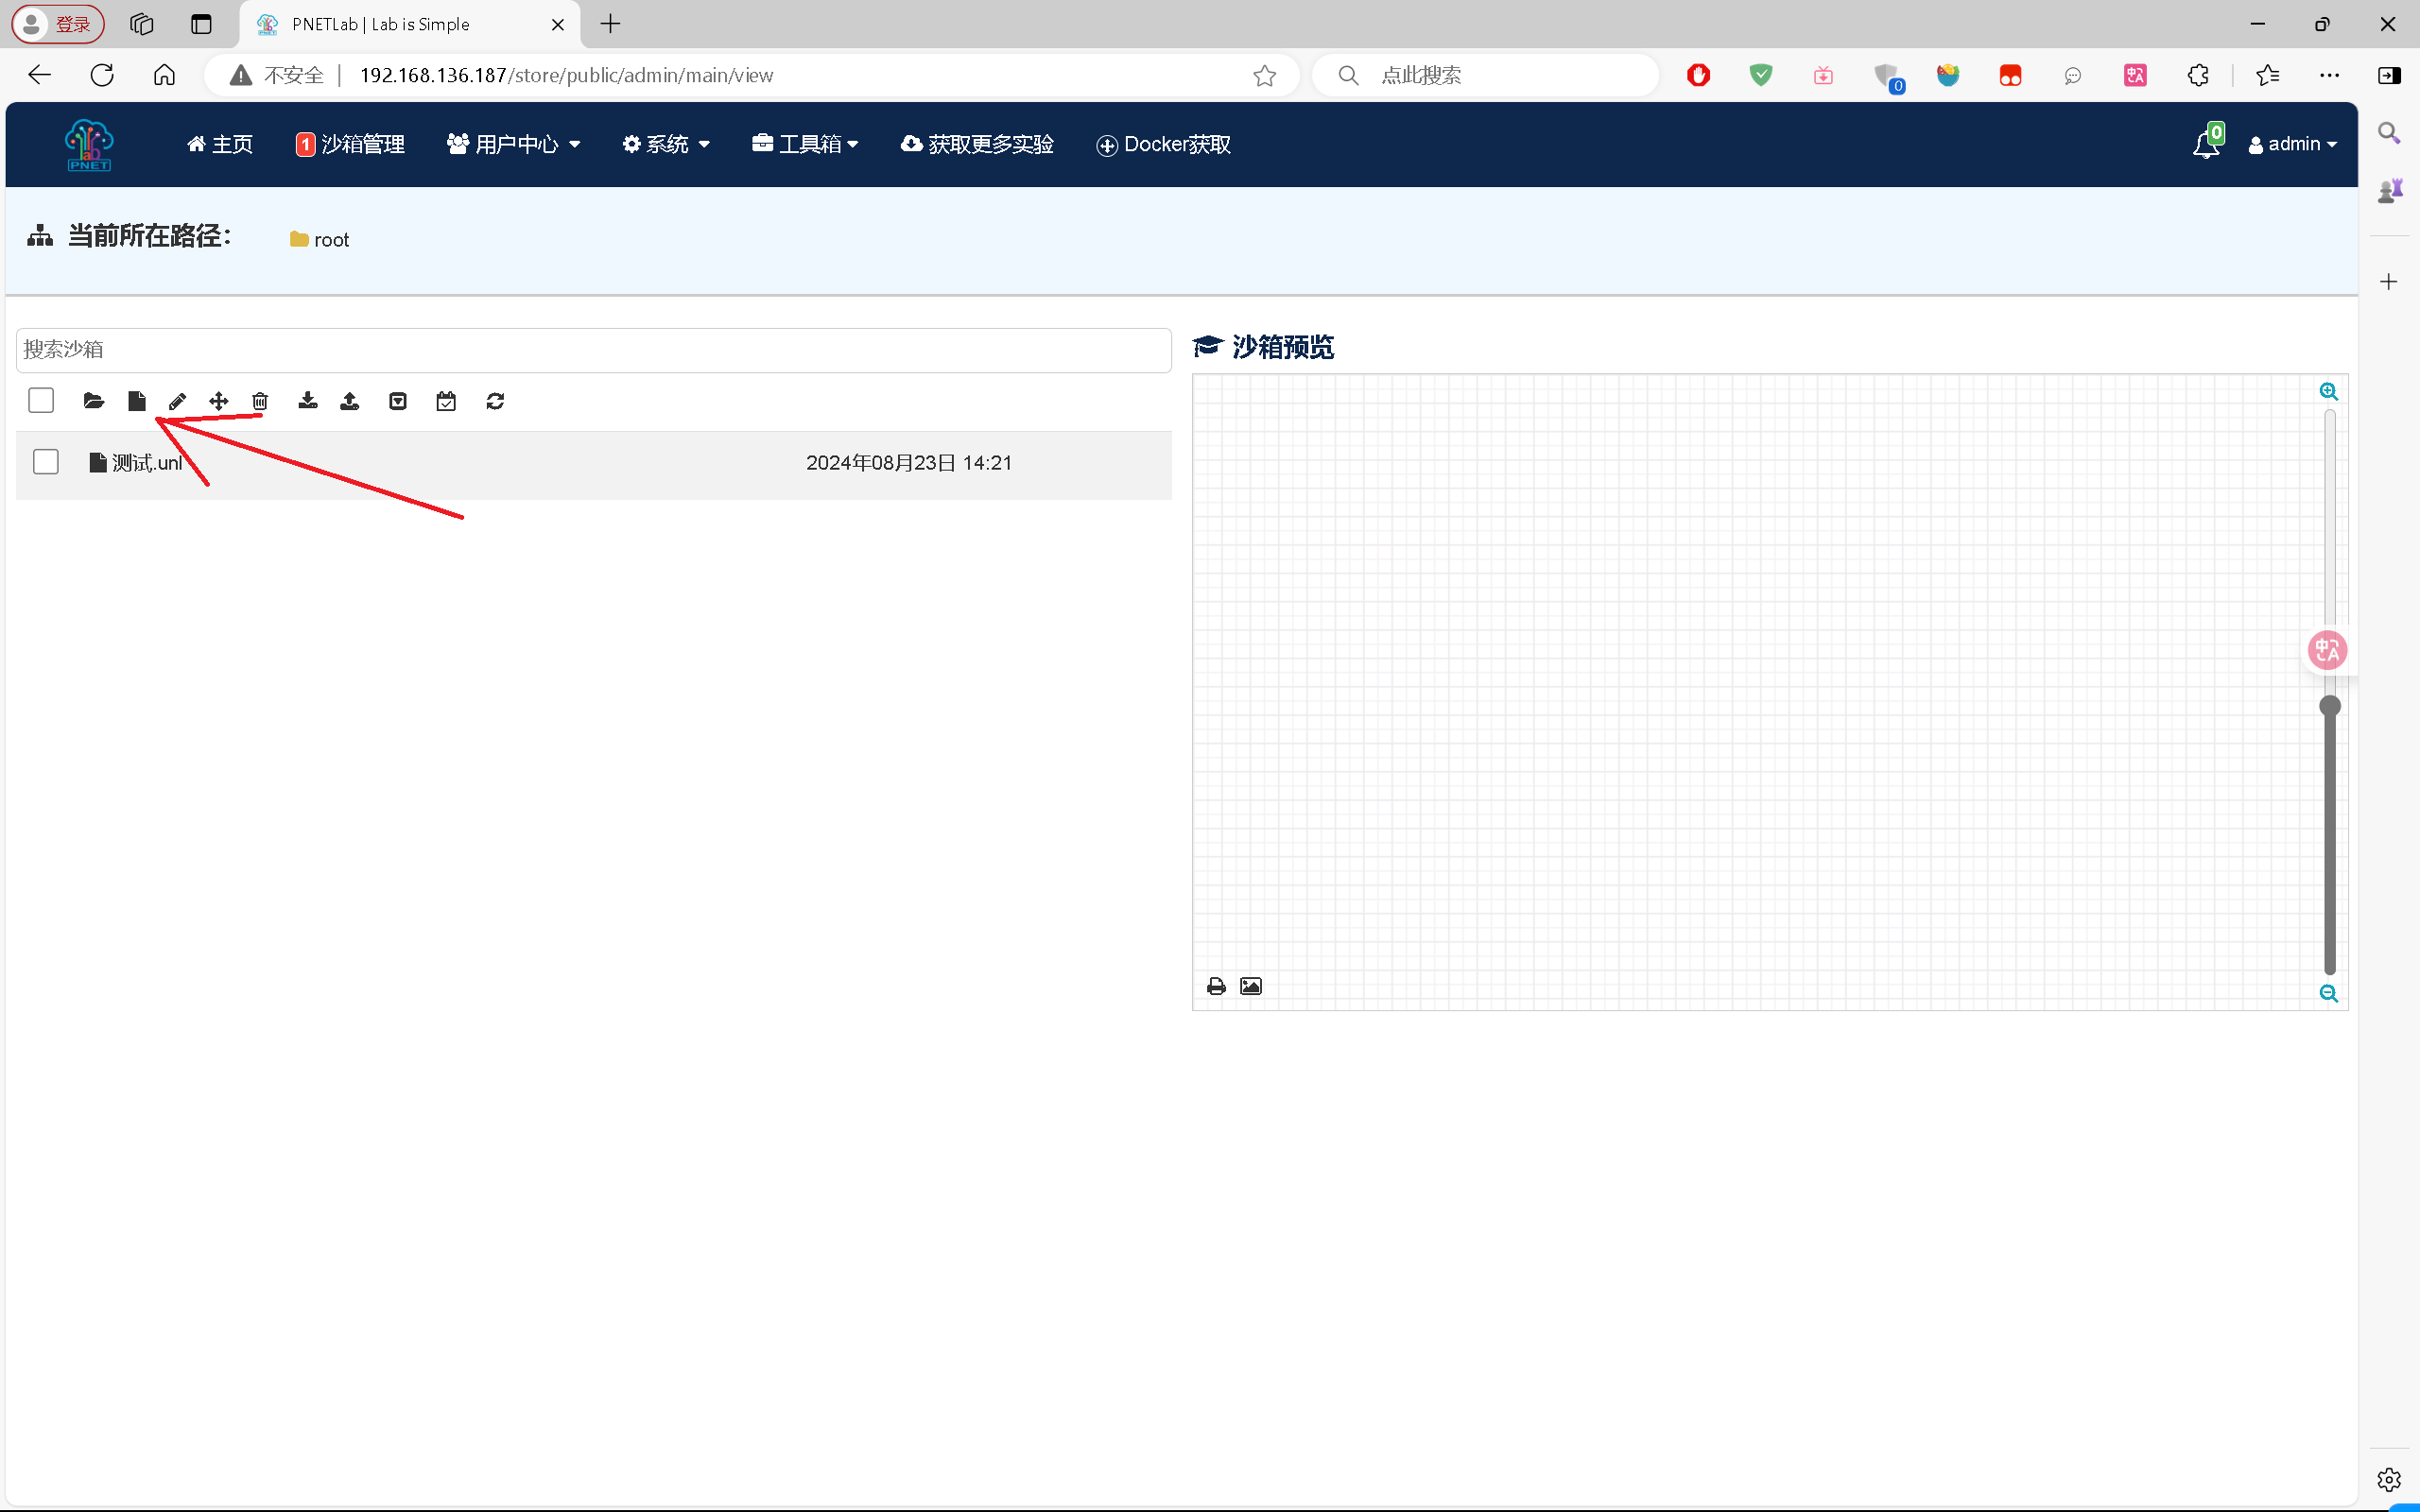Open the 沙箱管理 menu item
2420x1512 pixels.
[x=351, y=144]
